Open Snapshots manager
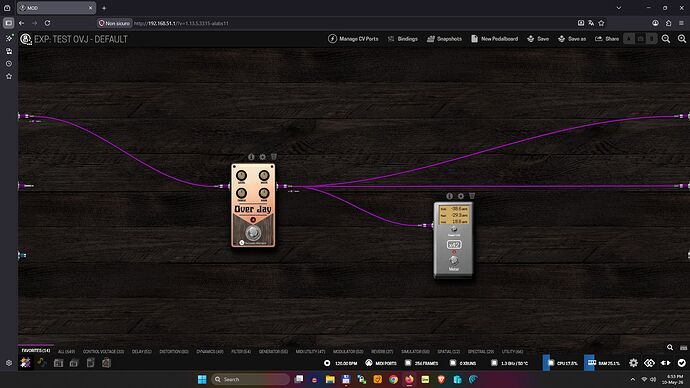The height and width of the screenshot is (388, 690). click(x=444, y=39)
